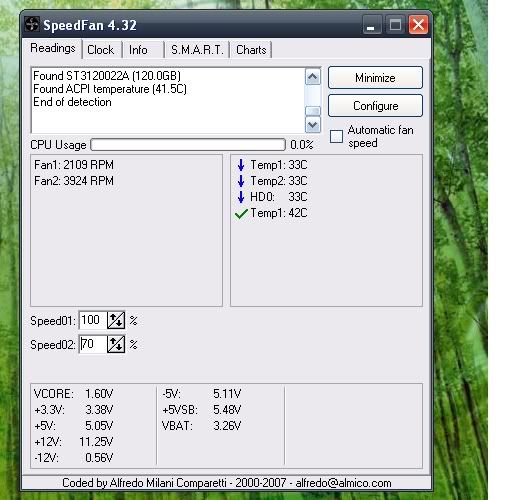Click the Speed01 percentage input field

pos(93,320)
